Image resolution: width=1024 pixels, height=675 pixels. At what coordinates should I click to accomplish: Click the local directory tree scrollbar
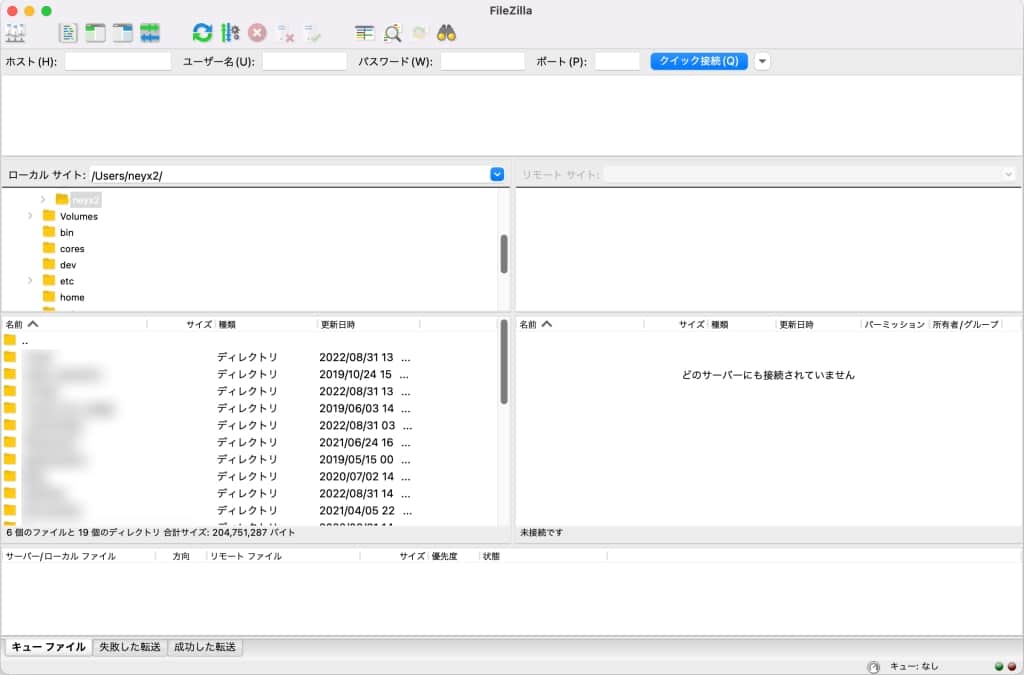click(504, 253)
